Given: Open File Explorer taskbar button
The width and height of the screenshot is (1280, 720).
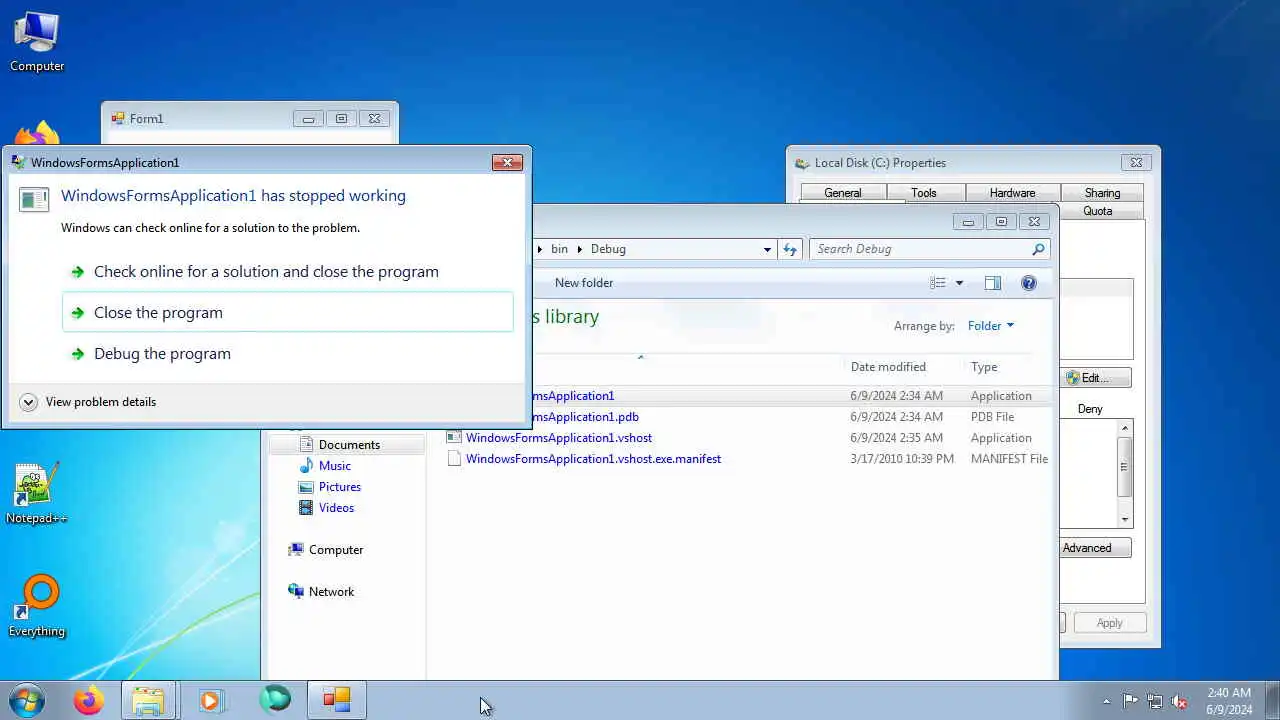Looking at the screenshot, I should (148, 700).
